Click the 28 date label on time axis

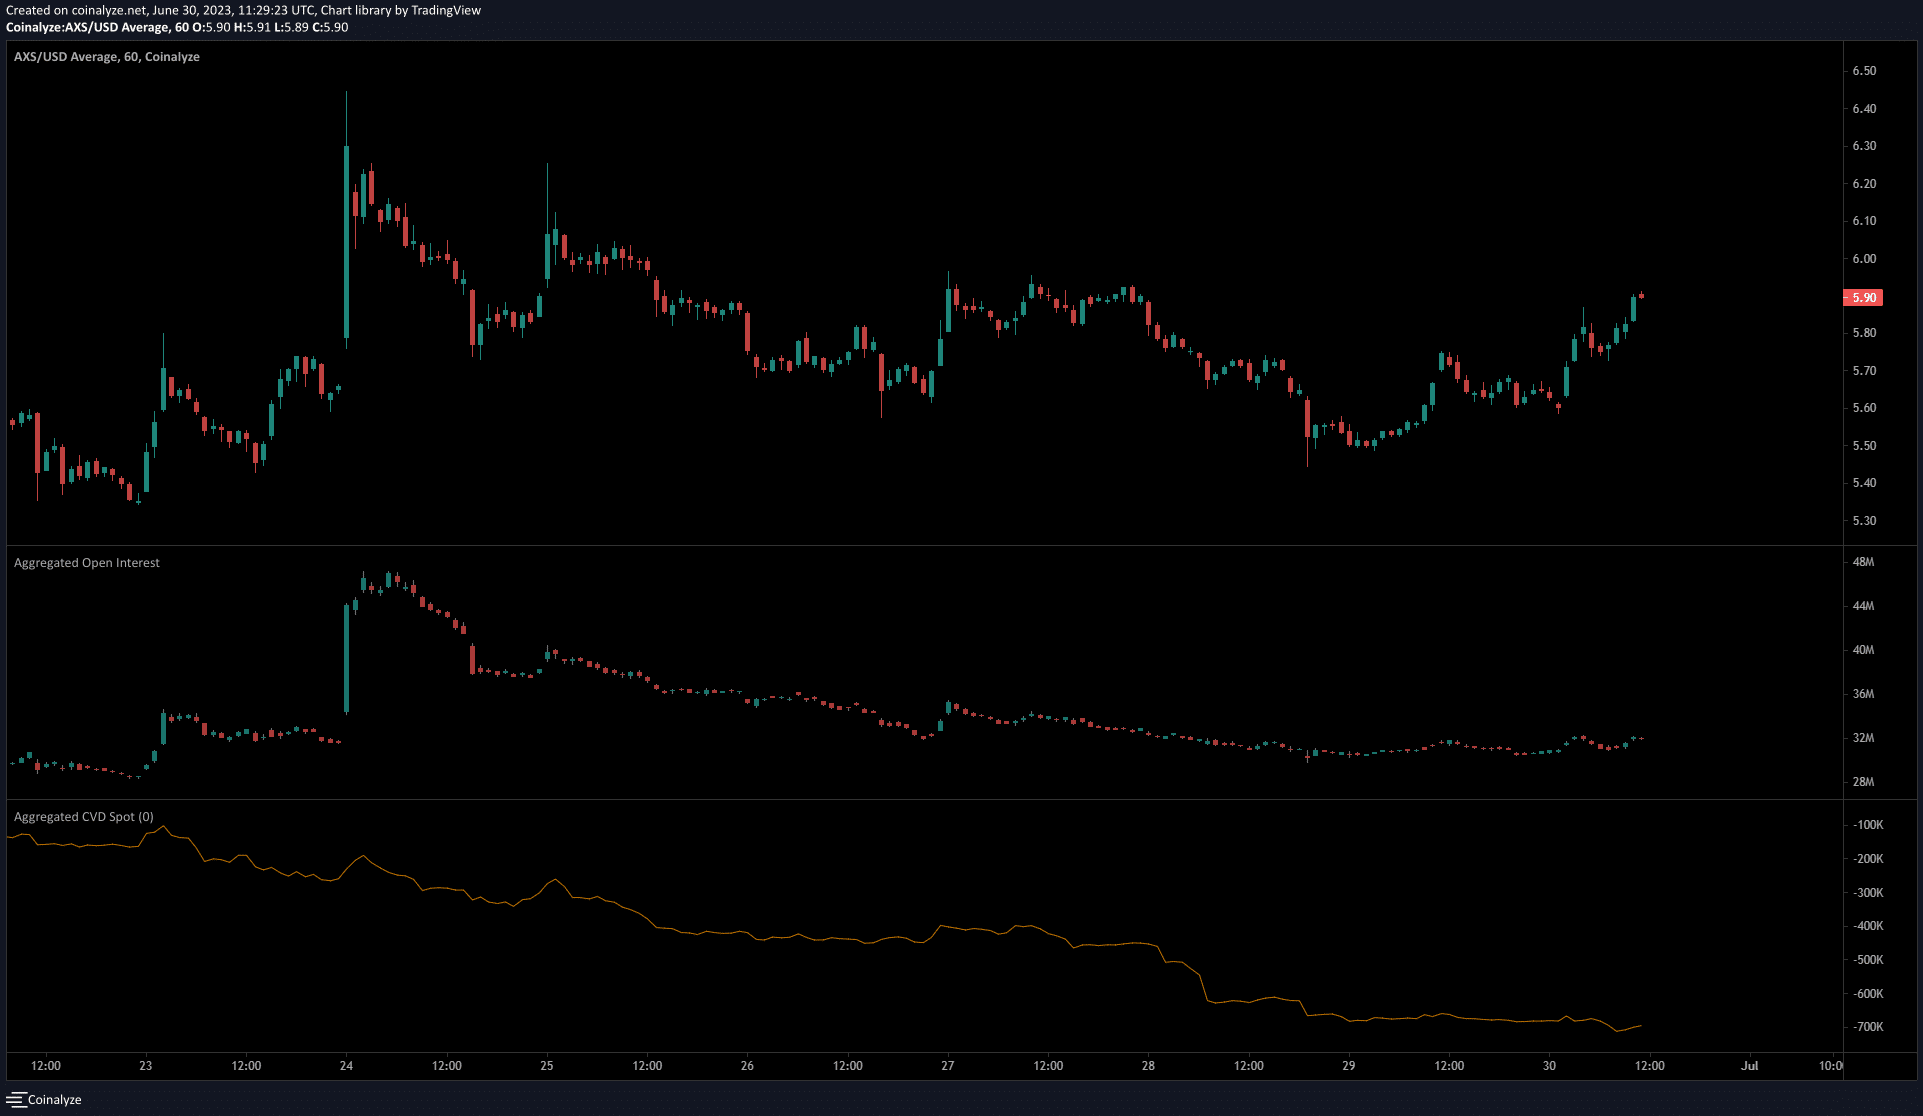tap(1148, 1066)
